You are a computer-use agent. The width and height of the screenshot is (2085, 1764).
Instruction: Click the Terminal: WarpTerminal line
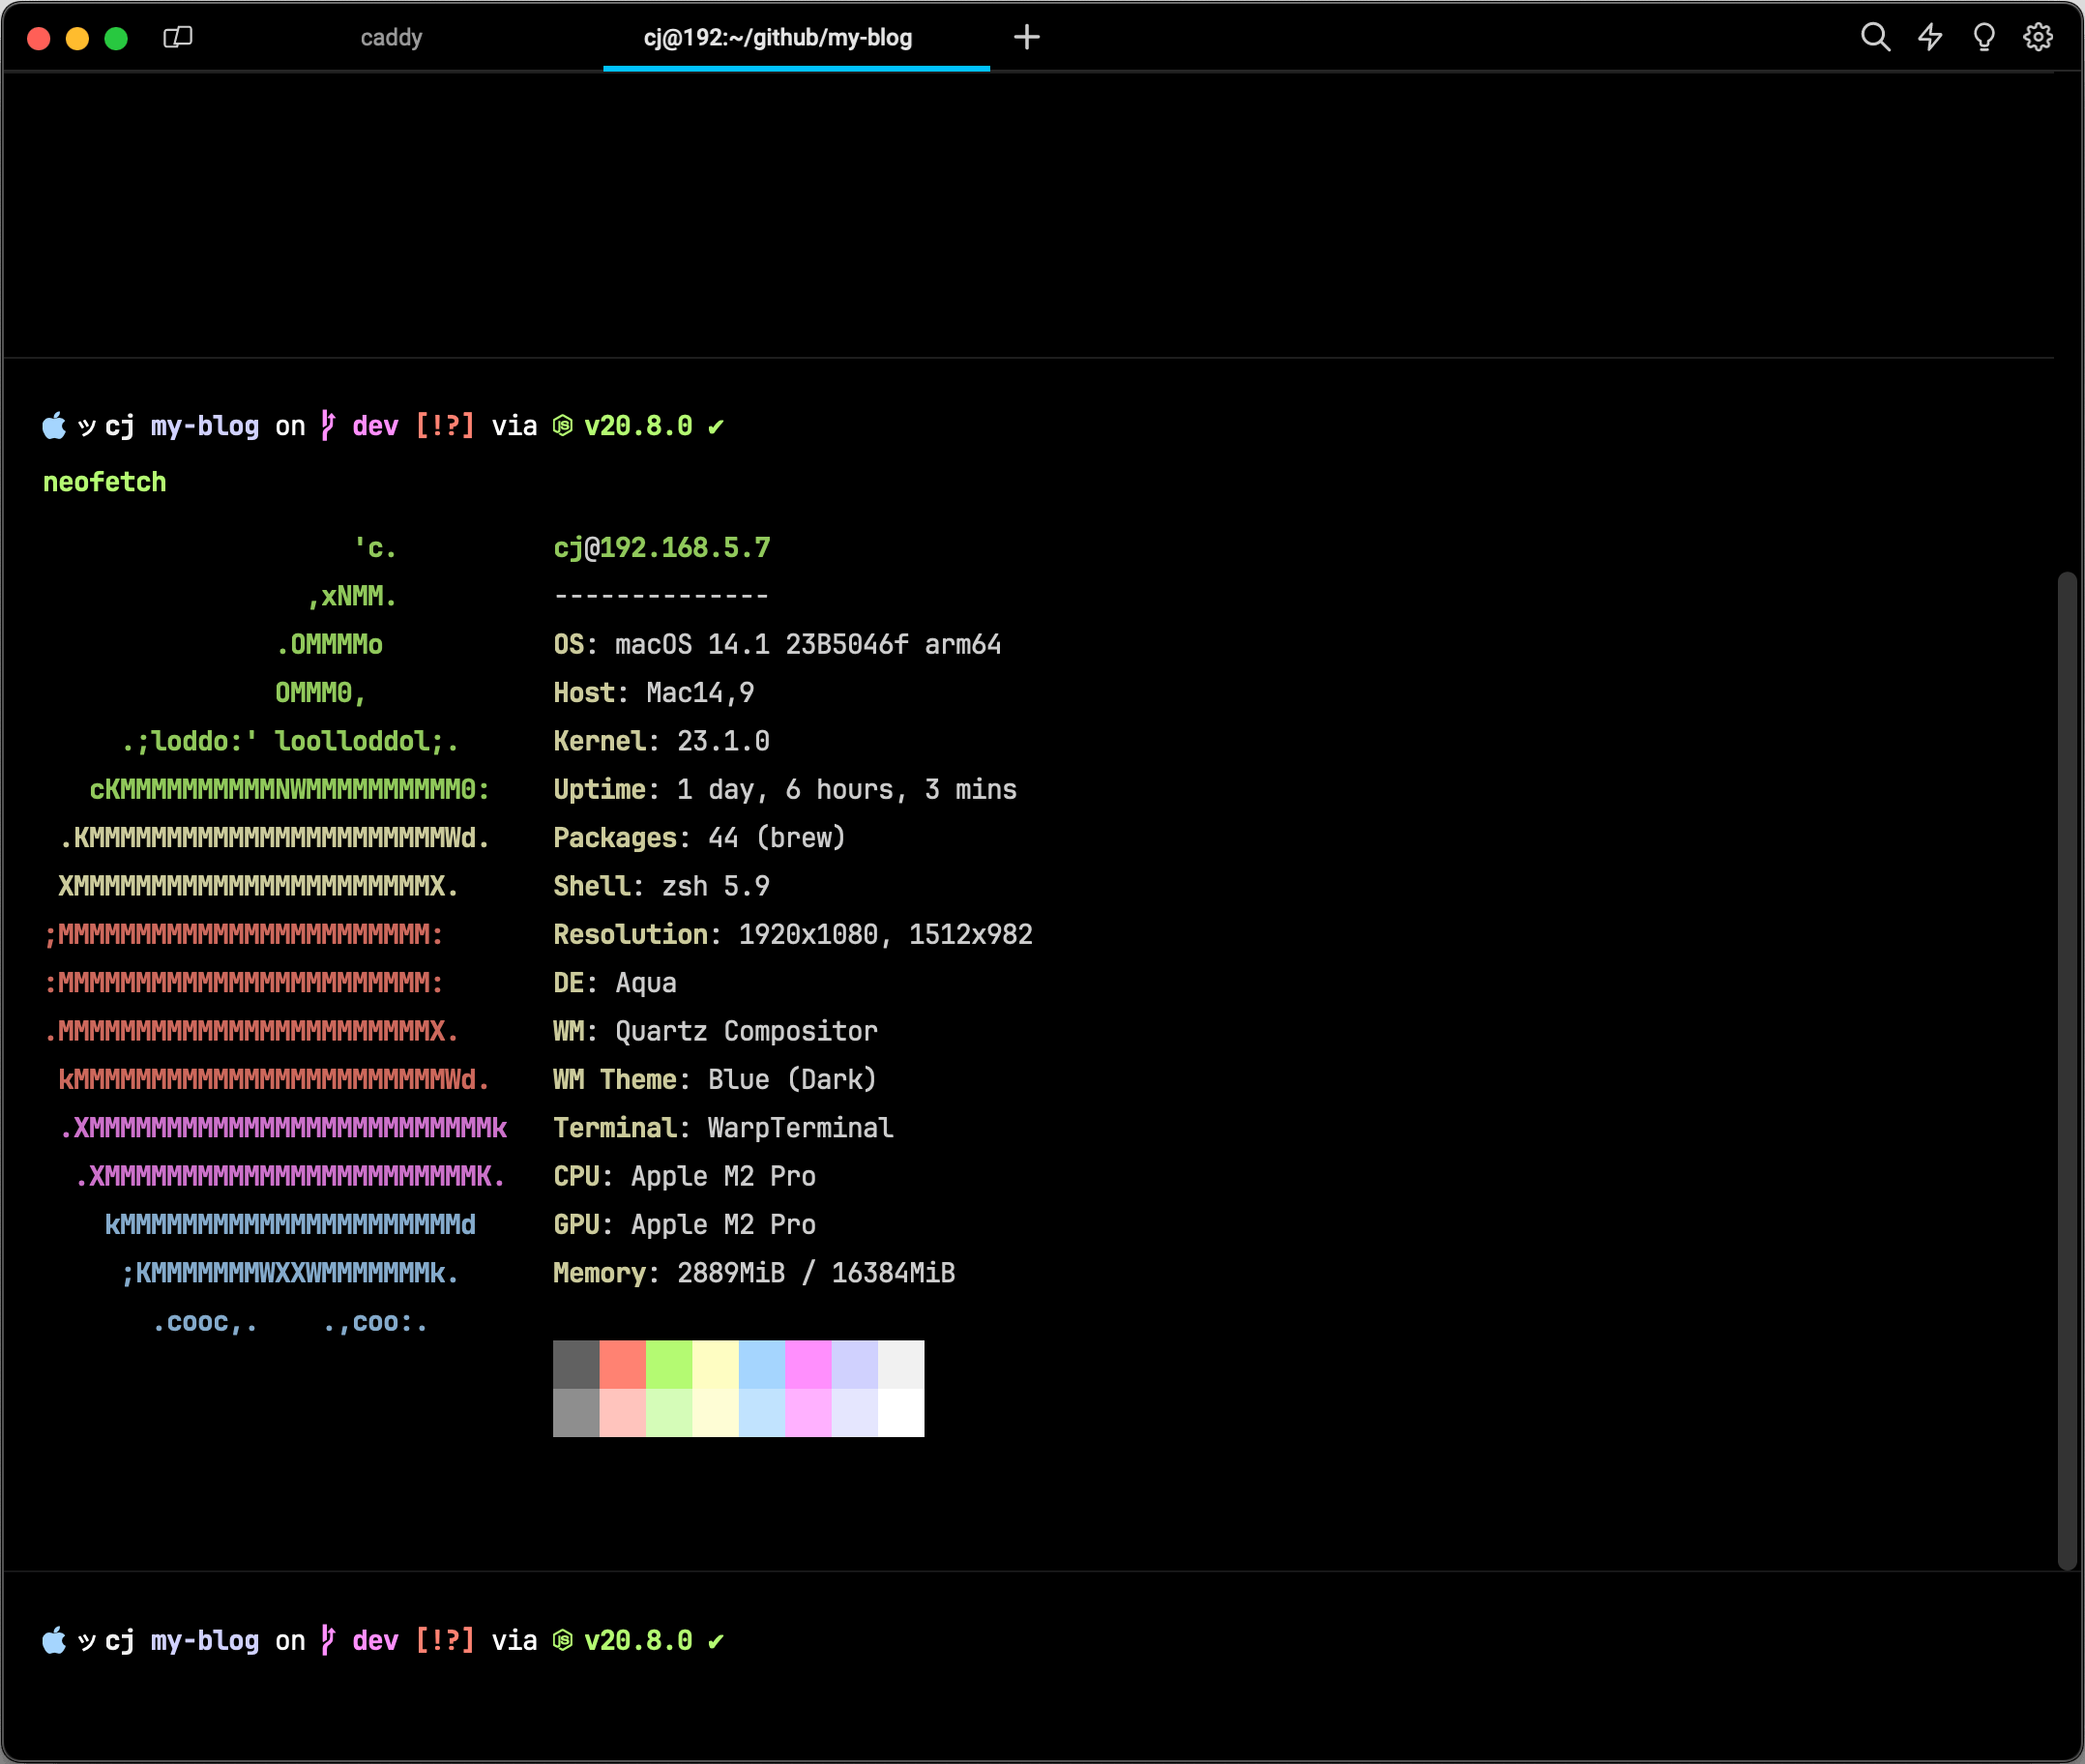[x=723, y=1128]
